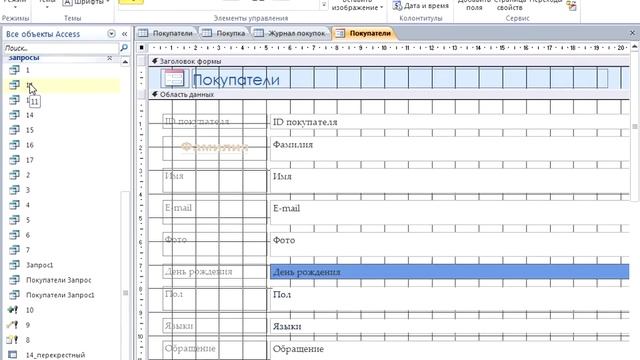
Task: Click the Заголовок формы section bar
Action: [x=389, y=61]
